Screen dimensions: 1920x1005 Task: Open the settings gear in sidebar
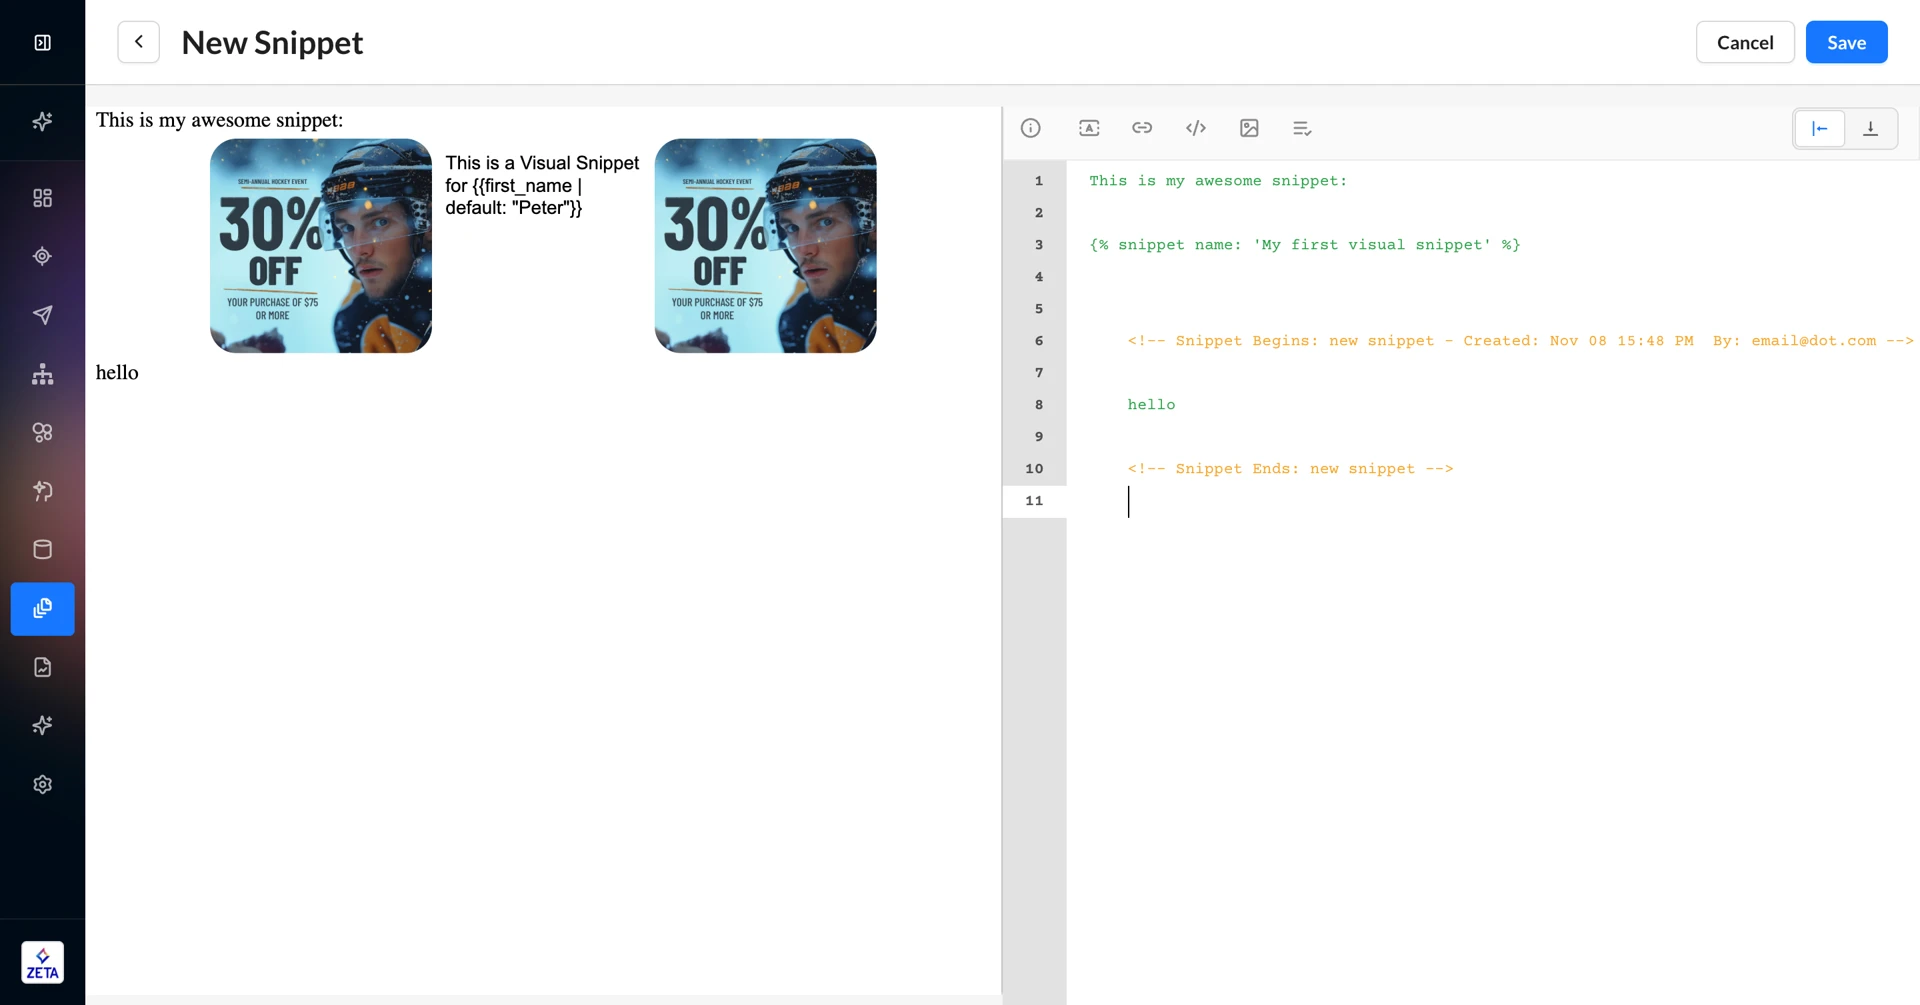click(42, 784)
